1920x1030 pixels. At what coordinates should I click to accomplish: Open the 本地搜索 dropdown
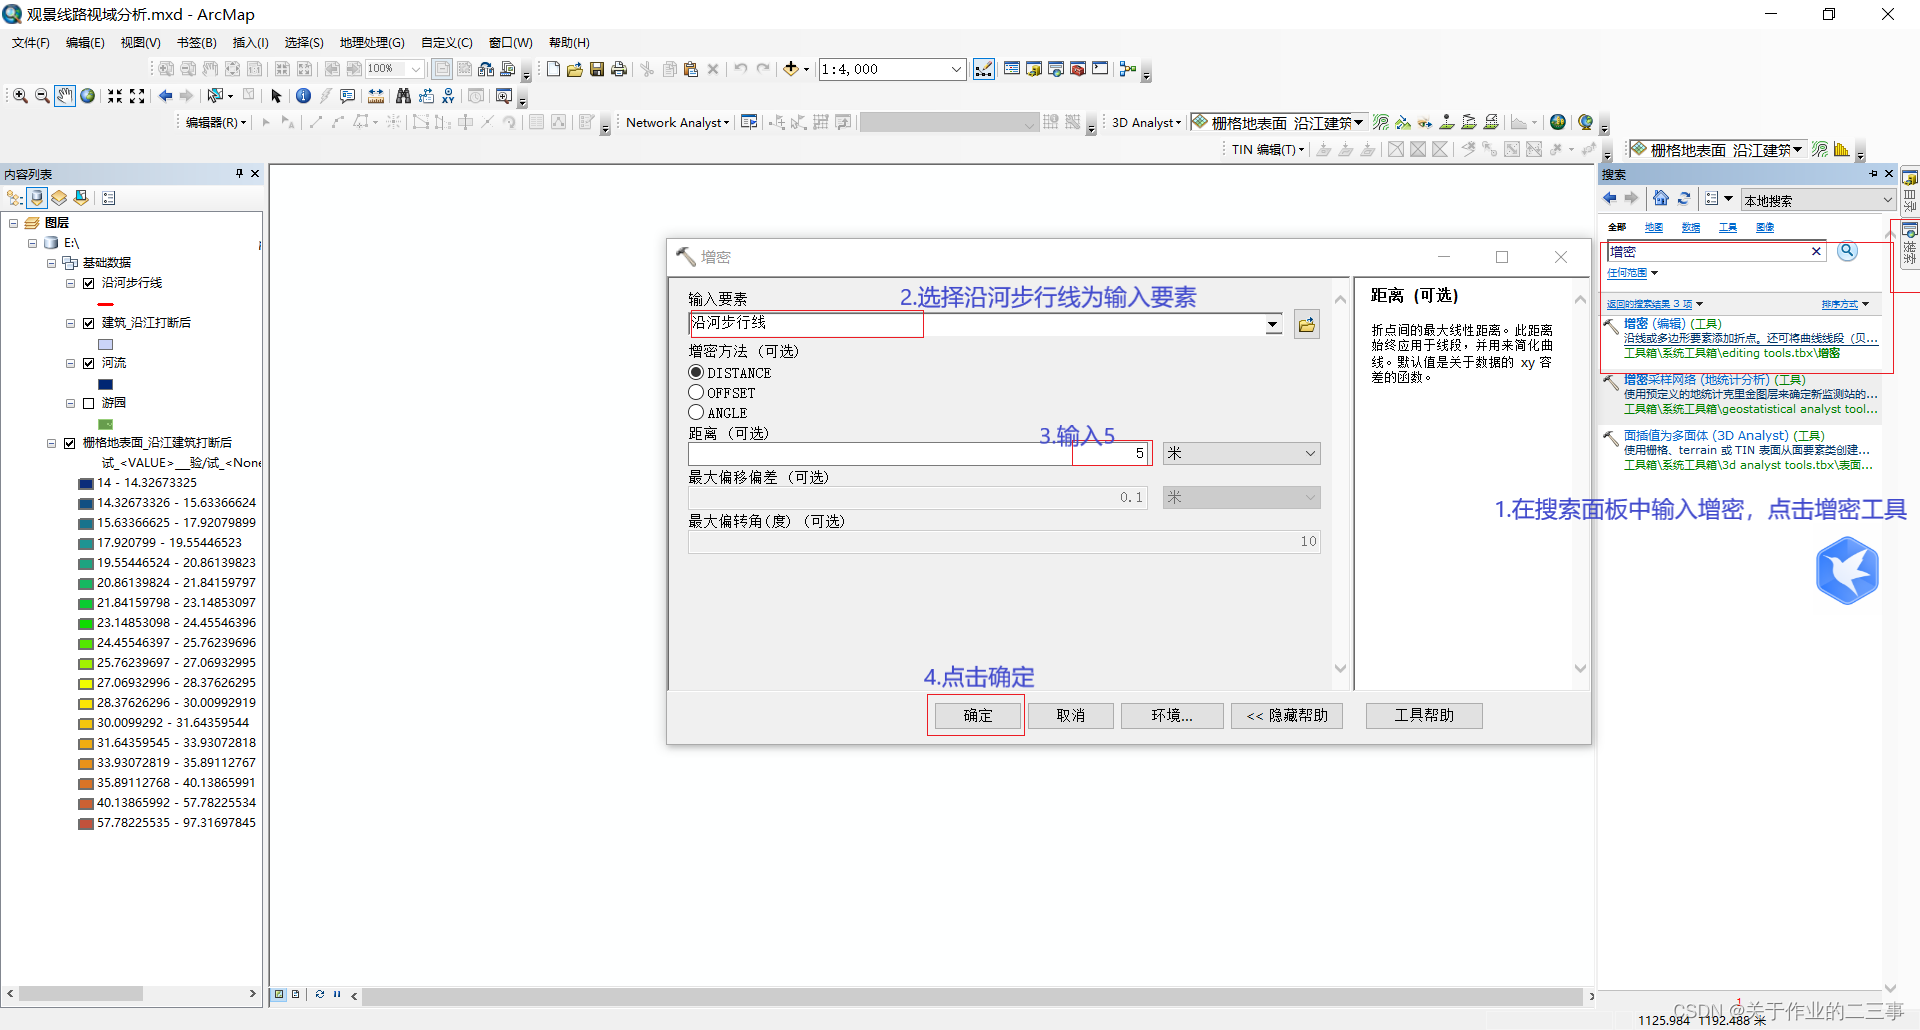(x=1817, y=200)
